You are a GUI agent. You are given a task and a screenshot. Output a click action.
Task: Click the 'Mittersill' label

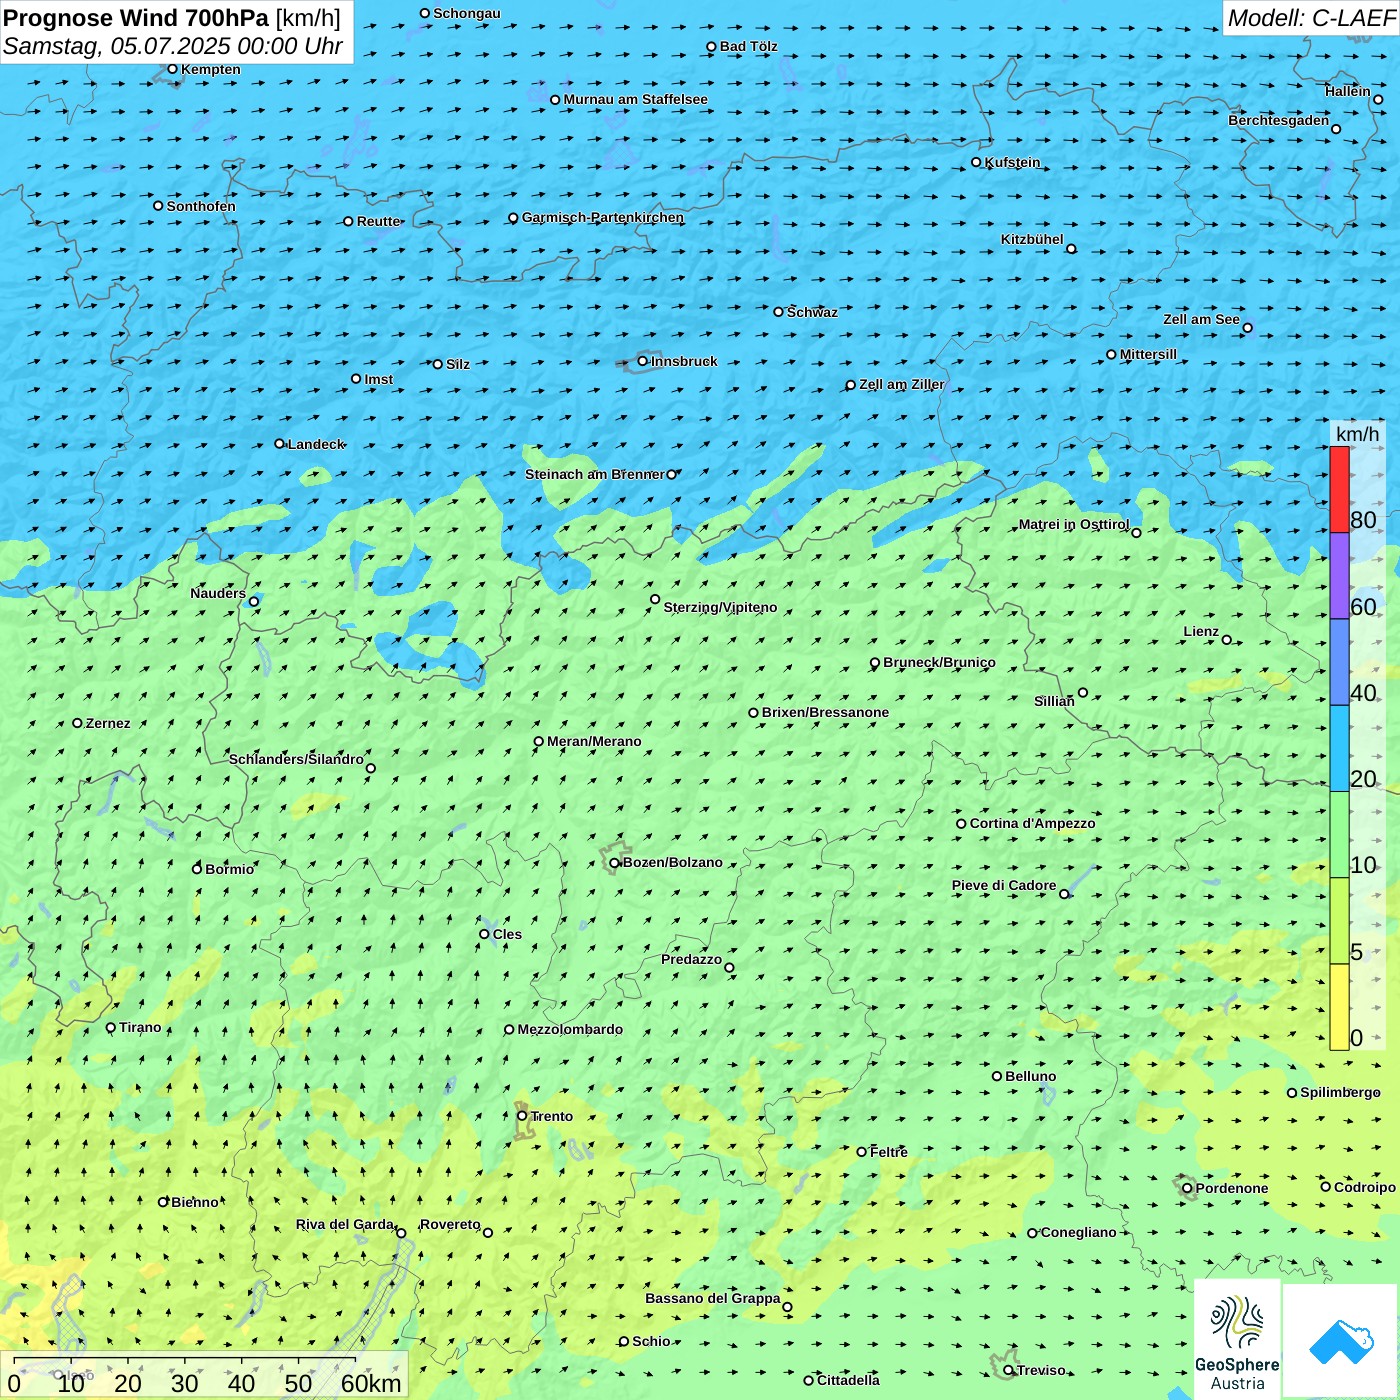[1148, 354]
